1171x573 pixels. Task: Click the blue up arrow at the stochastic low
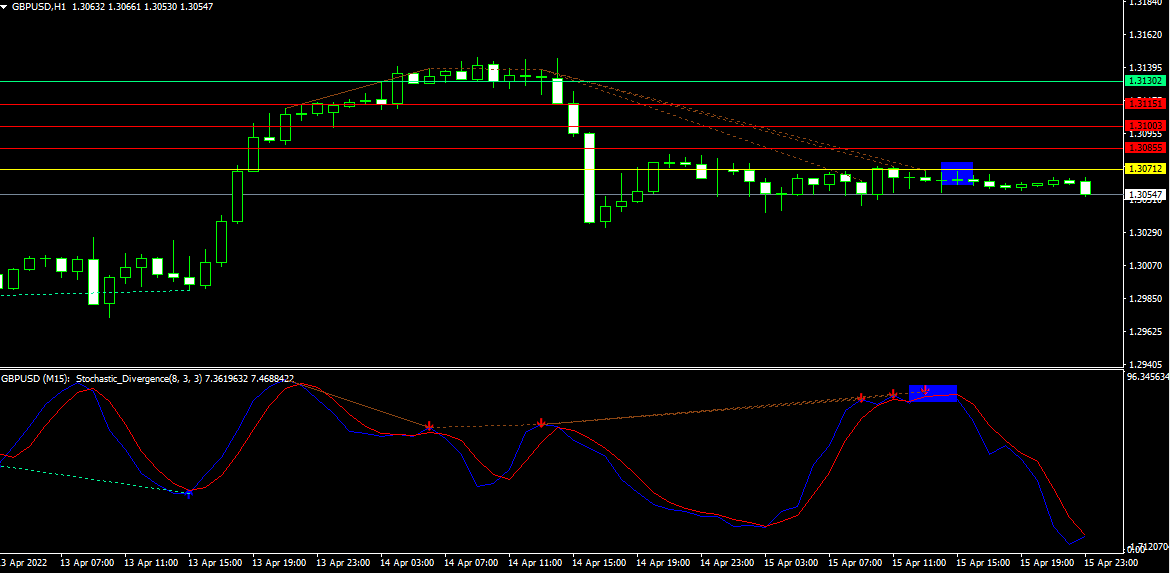click(x=189, y=493)
